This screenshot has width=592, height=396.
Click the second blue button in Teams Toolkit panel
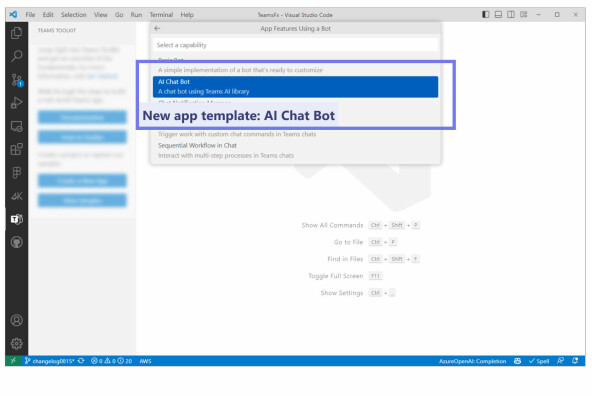pos(82,137)
